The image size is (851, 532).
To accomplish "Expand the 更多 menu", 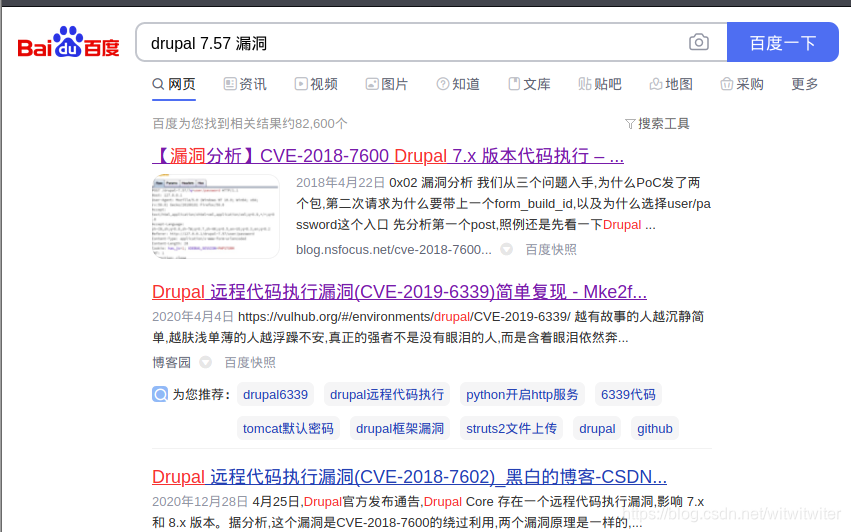I will pos(804,84).
